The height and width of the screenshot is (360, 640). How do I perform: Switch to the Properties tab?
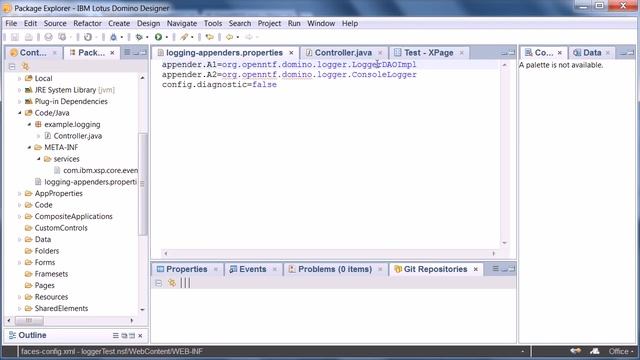coord(187,269)
